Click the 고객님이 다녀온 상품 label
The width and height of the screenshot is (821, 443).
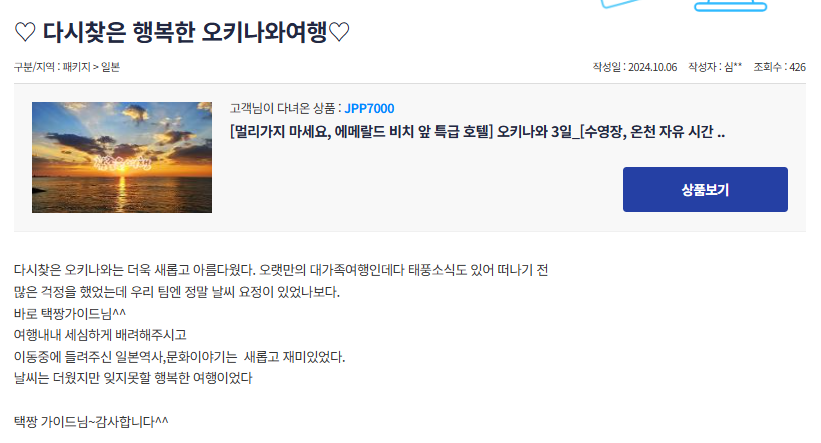(x=282, y=108)
